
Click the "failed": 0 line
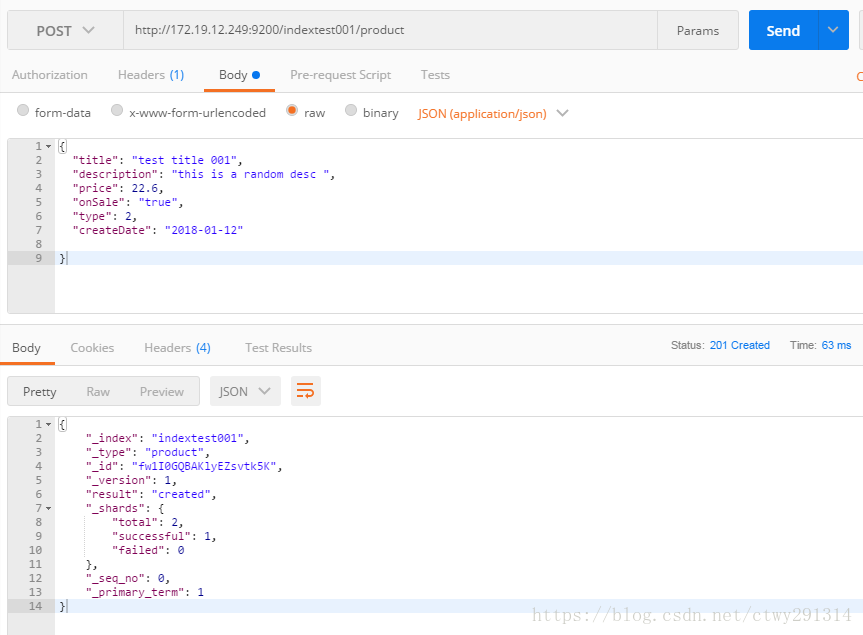(148, 551)
